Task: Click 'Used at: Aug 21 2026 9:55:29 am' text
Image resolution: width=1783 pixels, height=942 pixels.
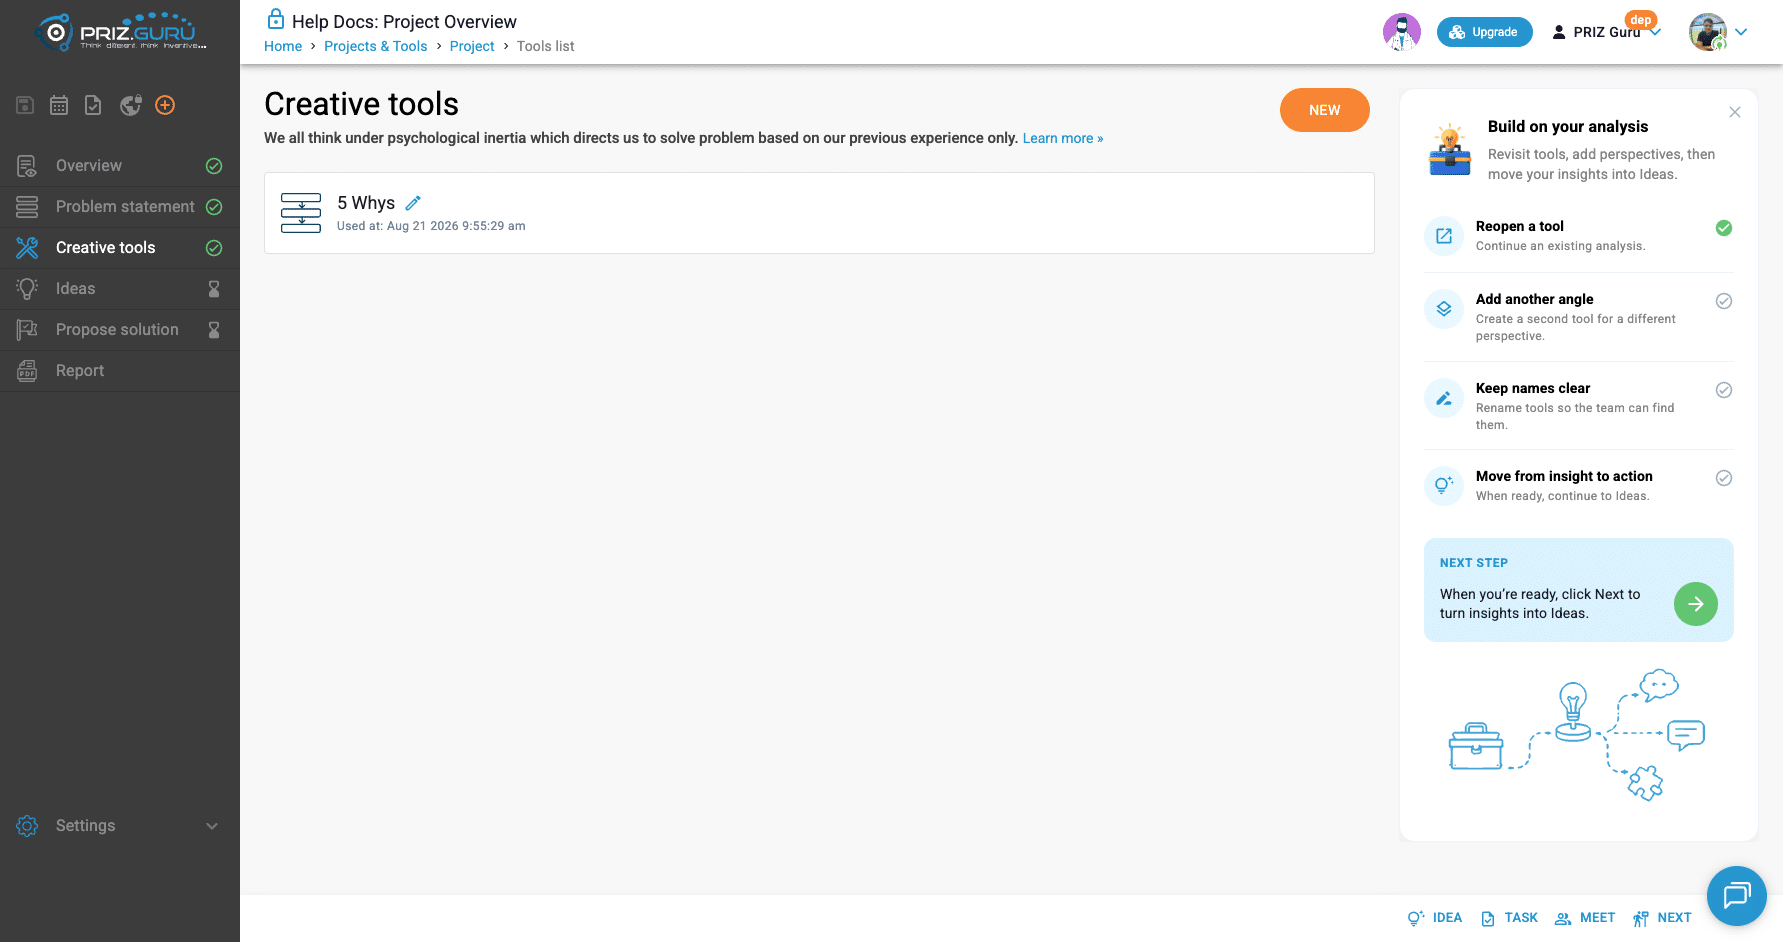Action: 431,226
